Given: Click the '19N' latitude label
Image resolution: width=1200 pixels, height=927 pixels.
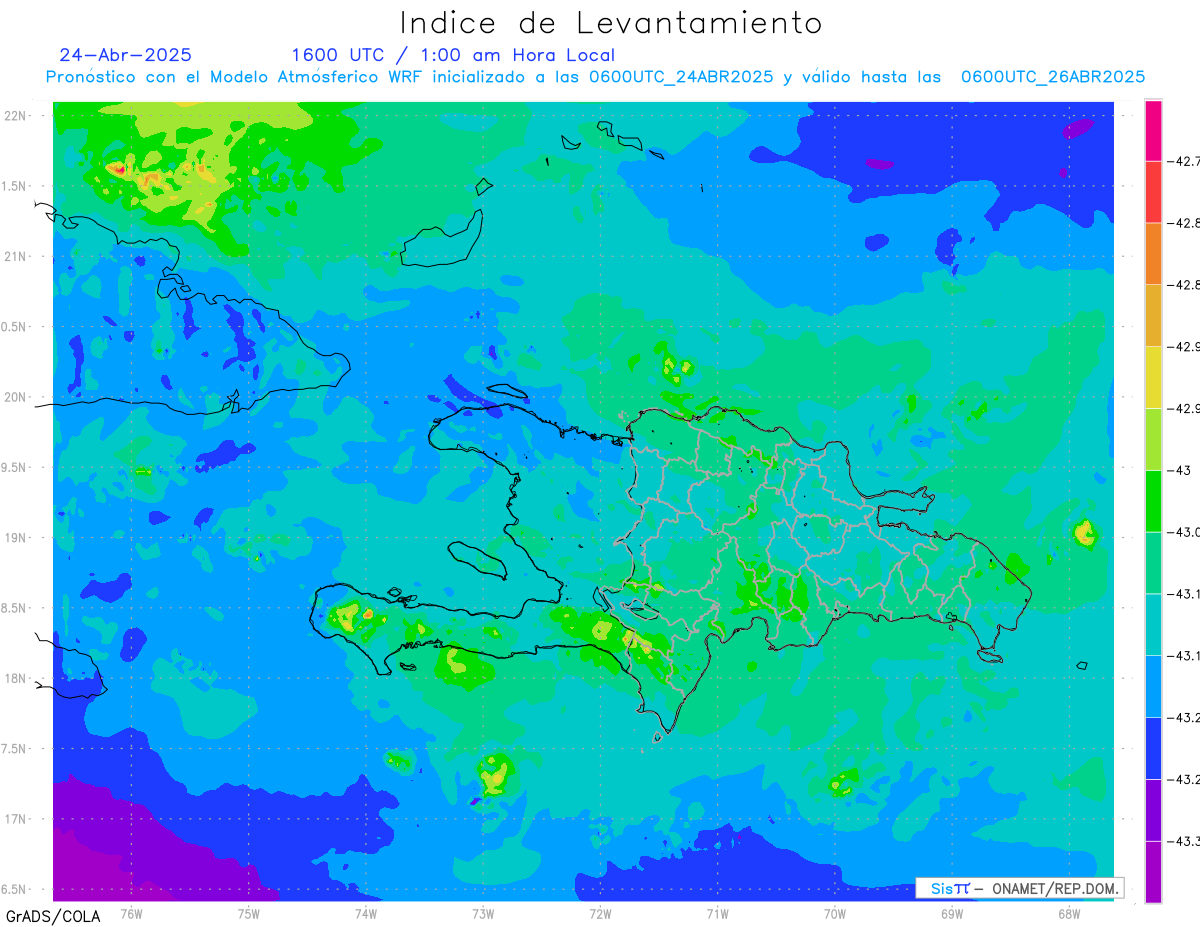Looking at the screenshot, I should coord(15,537).
